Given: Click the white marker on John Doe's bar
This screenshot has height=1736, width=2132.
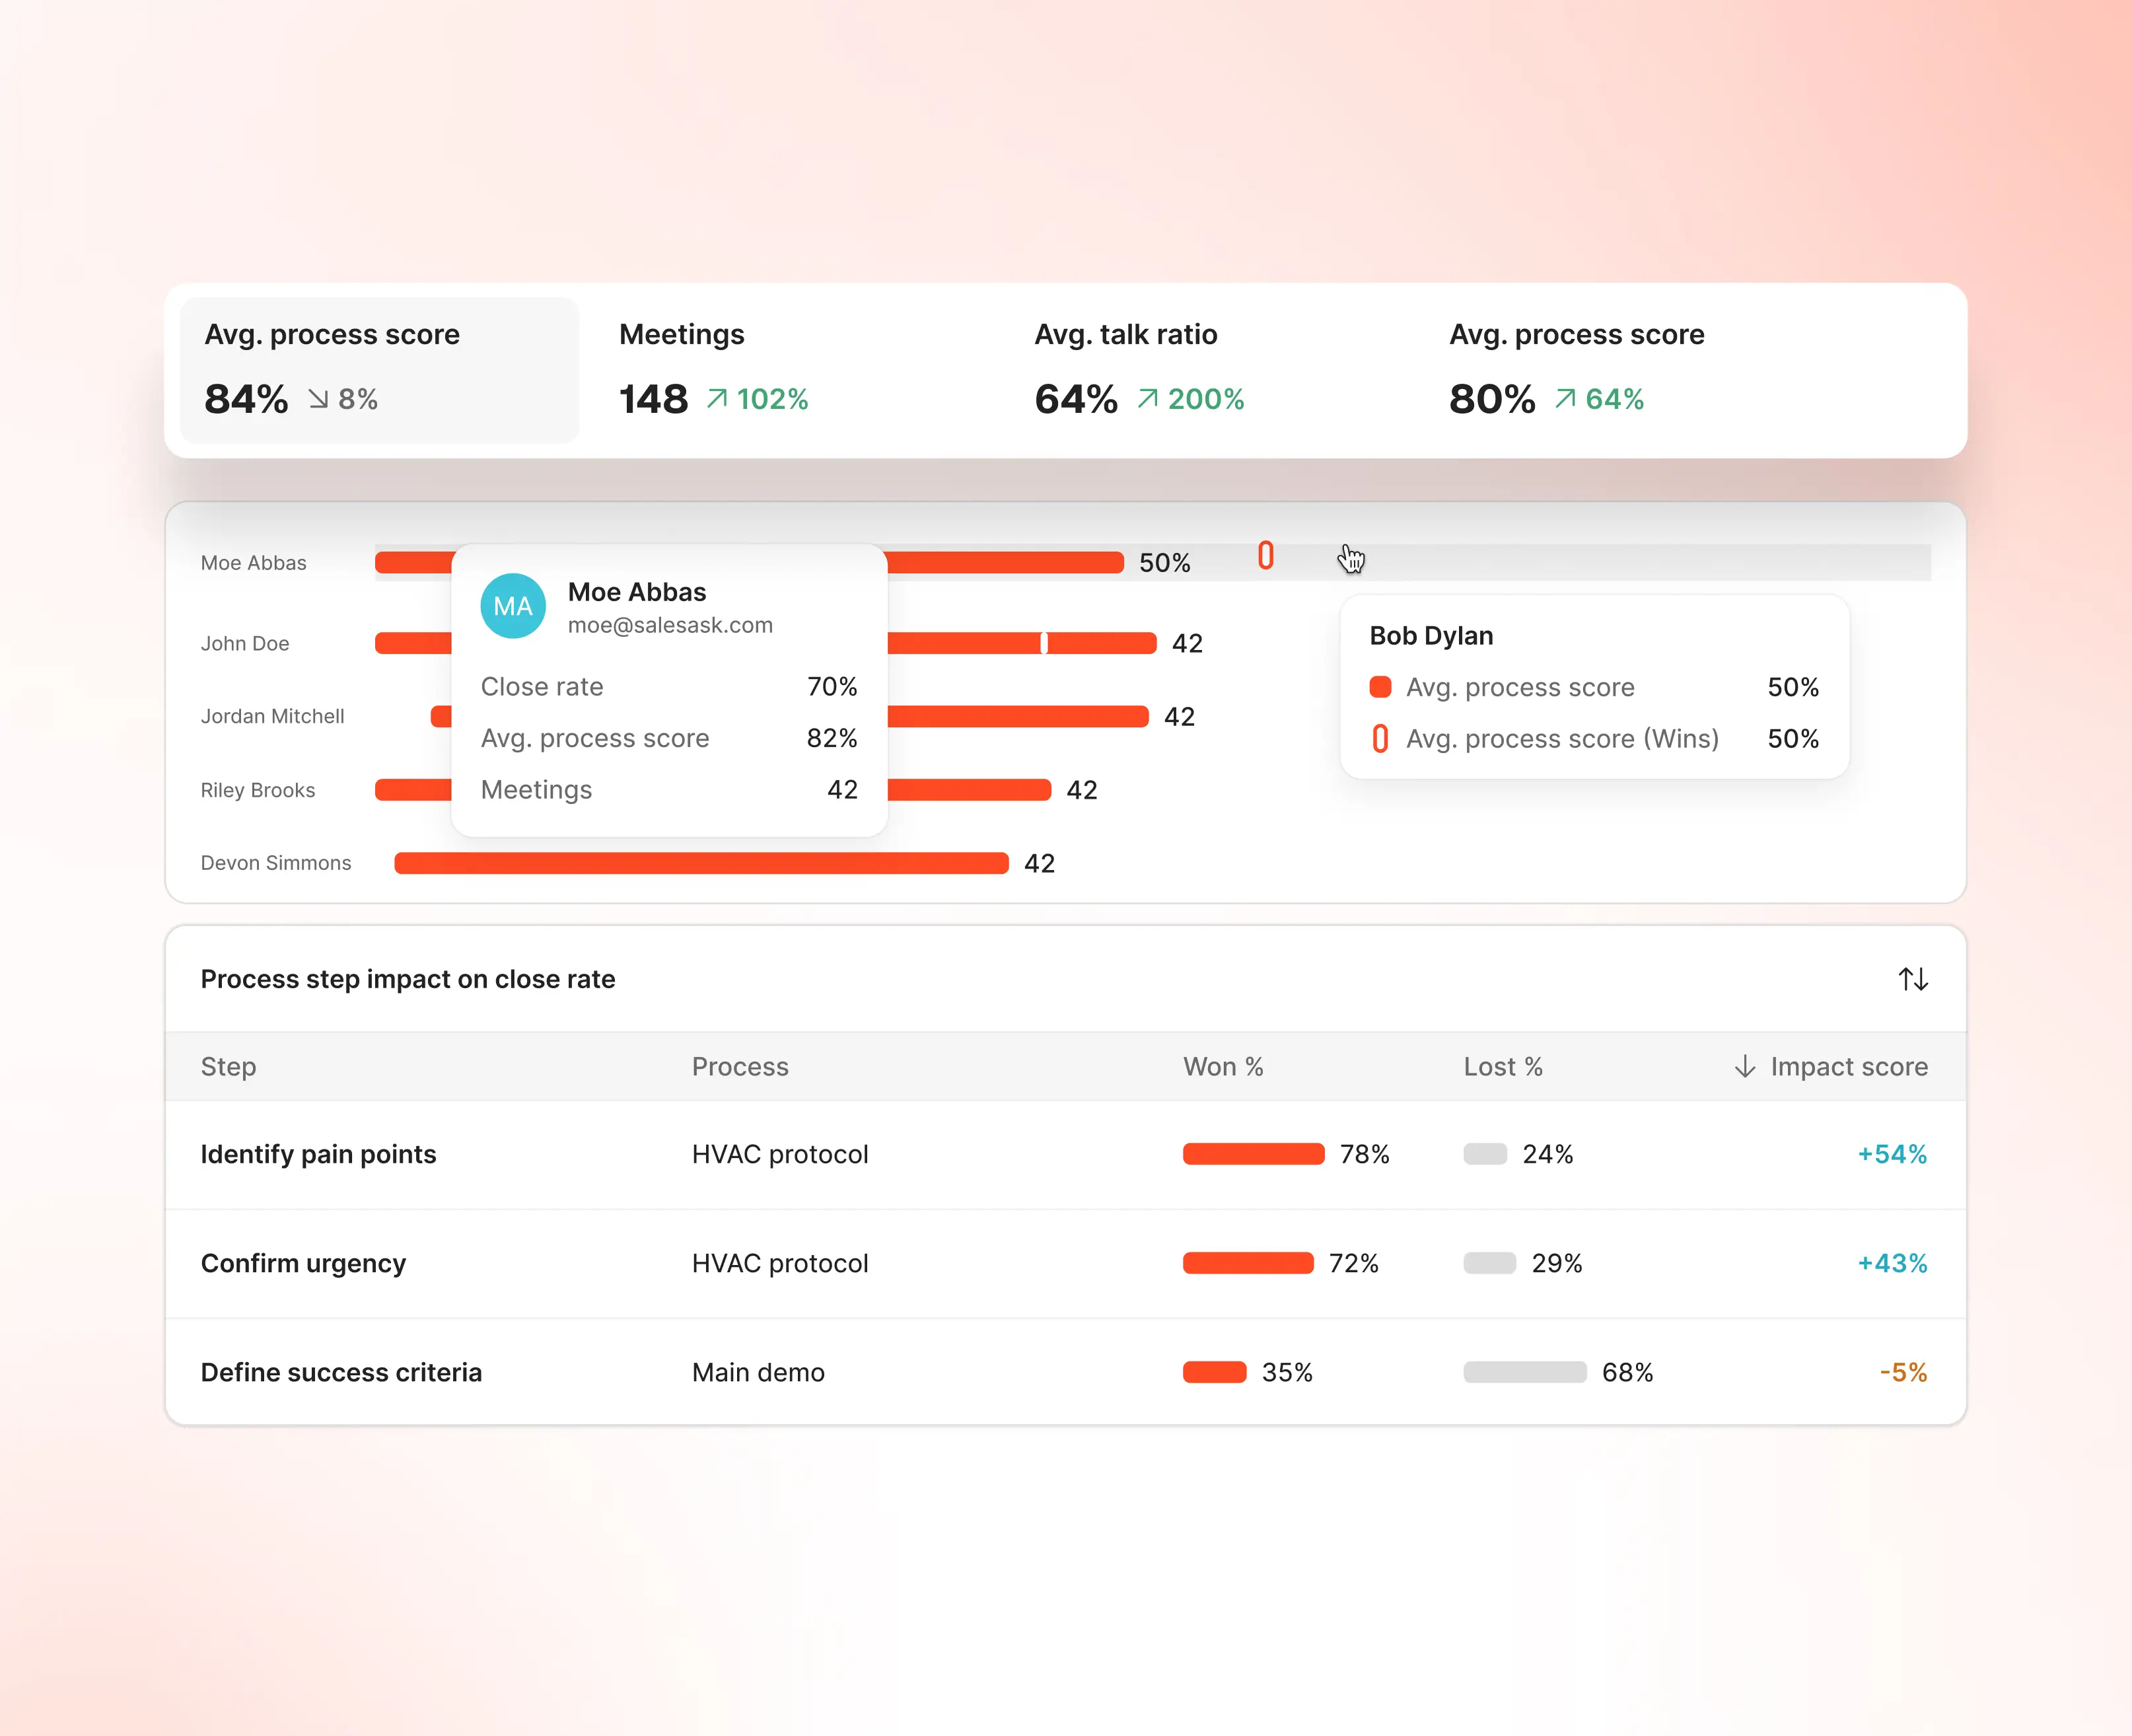Looking at the screenshot, I should tap(1044, 643).
